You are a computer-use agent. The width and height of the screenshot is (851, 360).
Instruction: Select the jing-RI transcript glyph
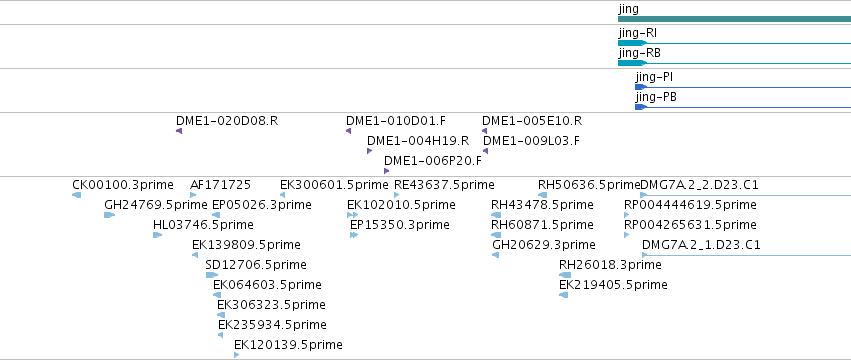[734, 43]
